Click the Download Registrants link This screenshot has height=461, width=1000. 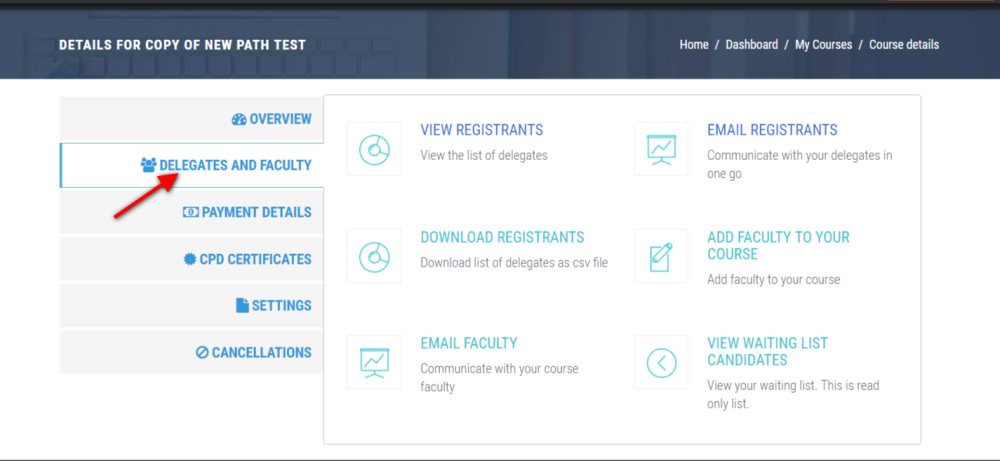pyautogui.click(x=502, y=237)
